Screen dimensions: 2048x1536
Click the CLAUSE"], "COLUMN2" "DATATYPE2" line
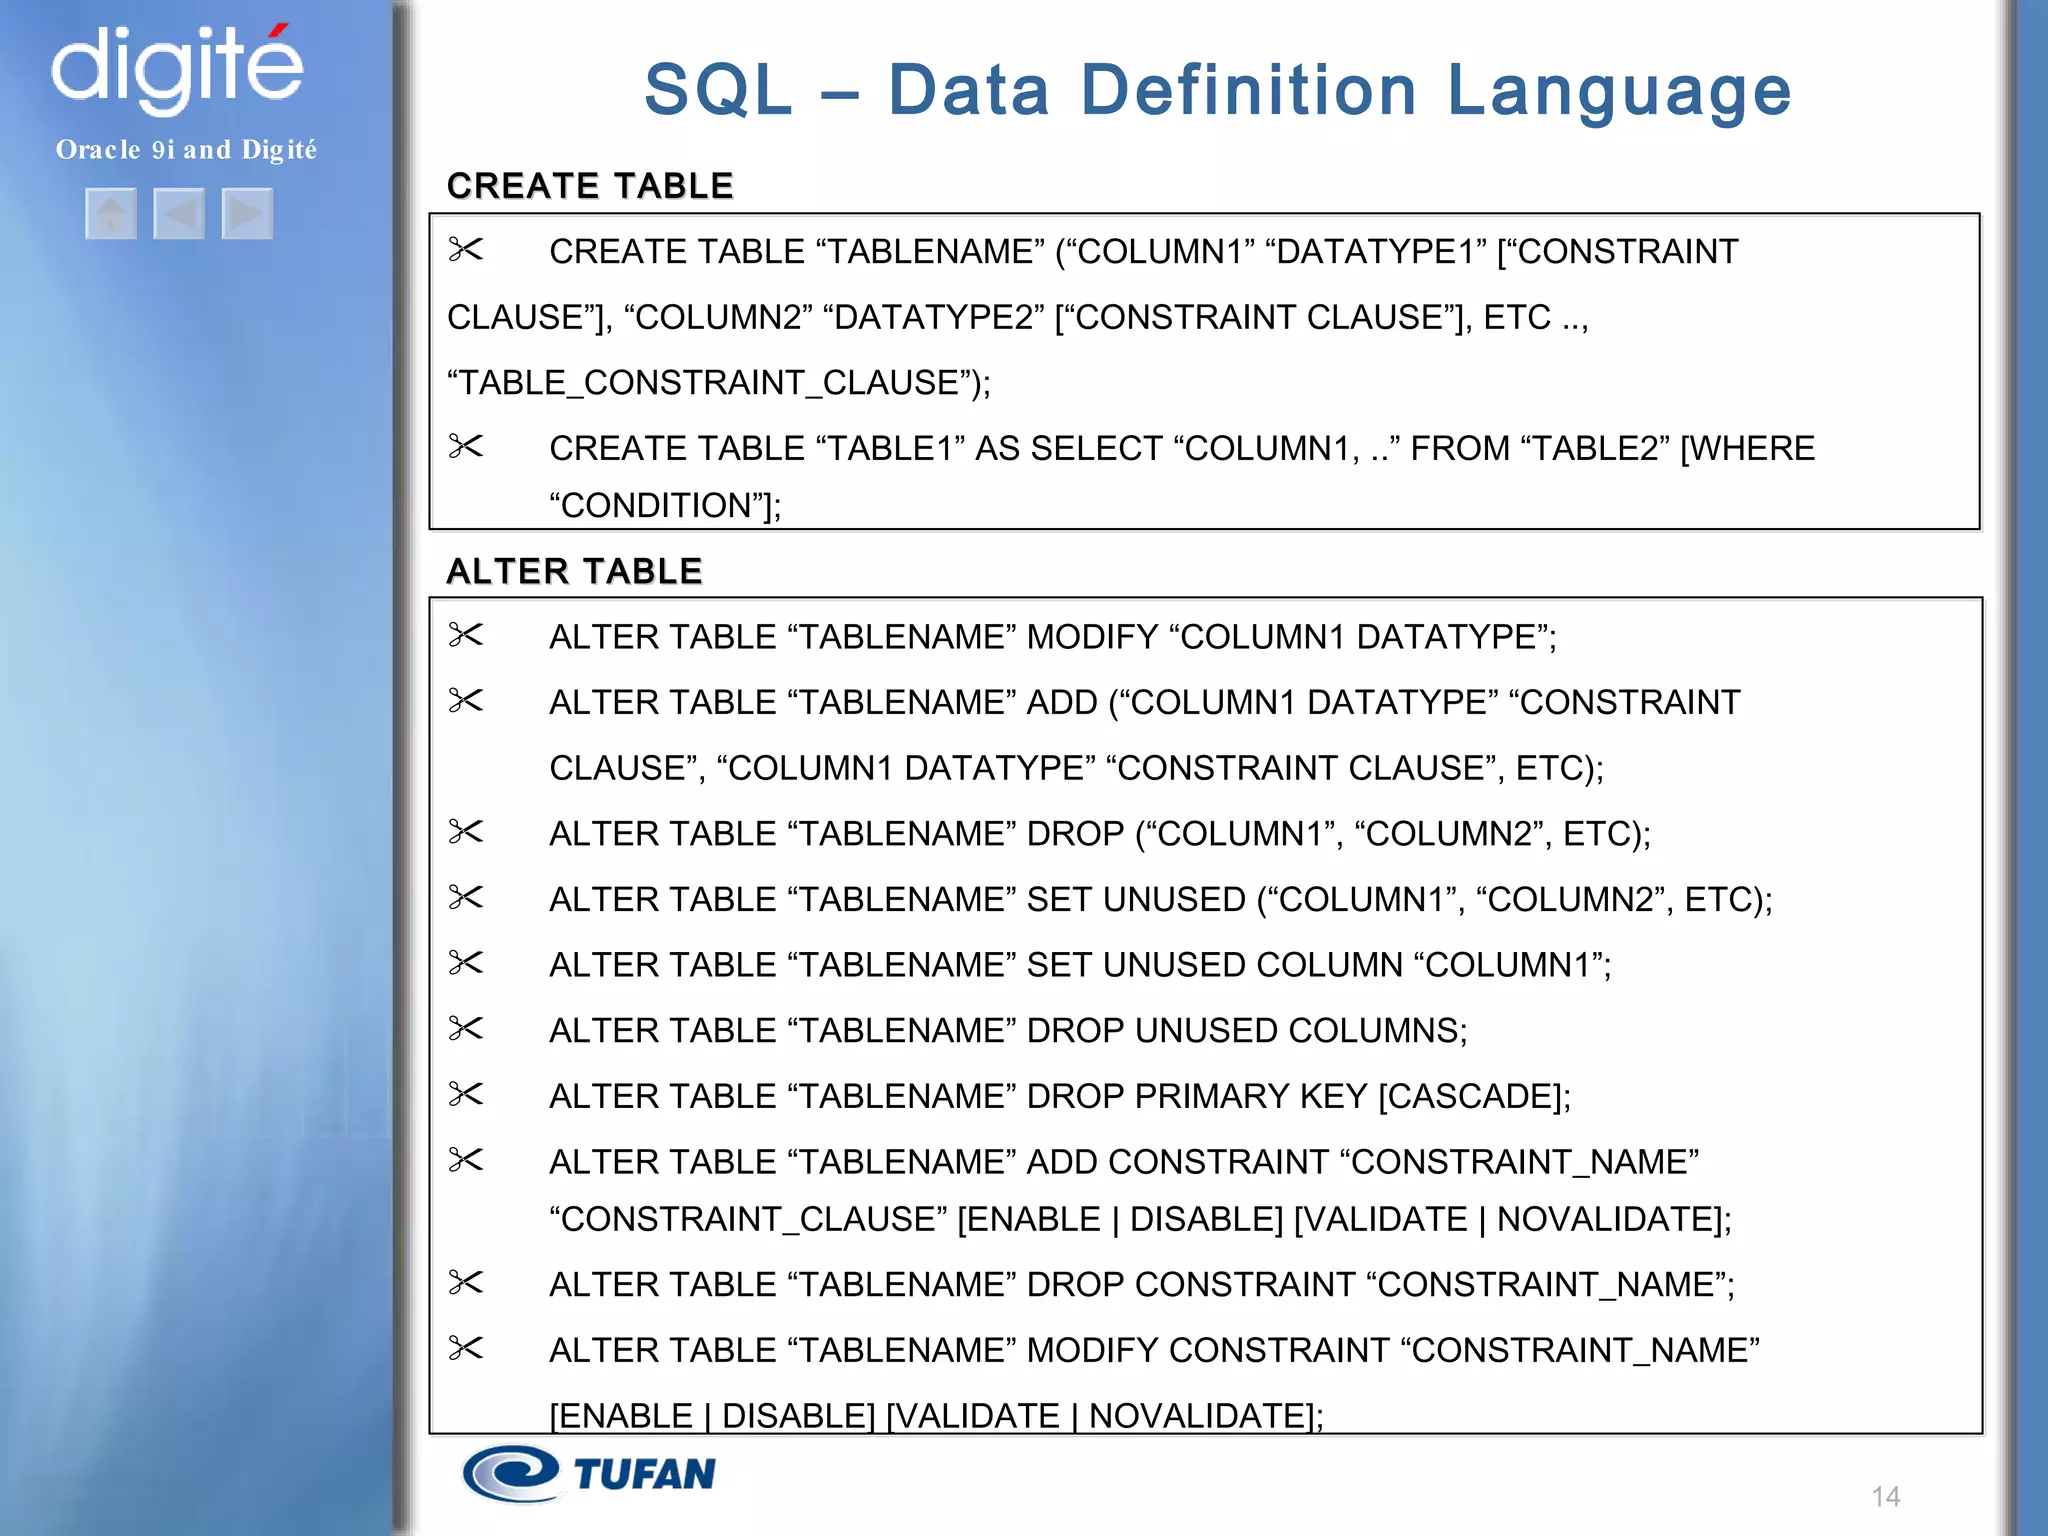tap(1018, 318)
